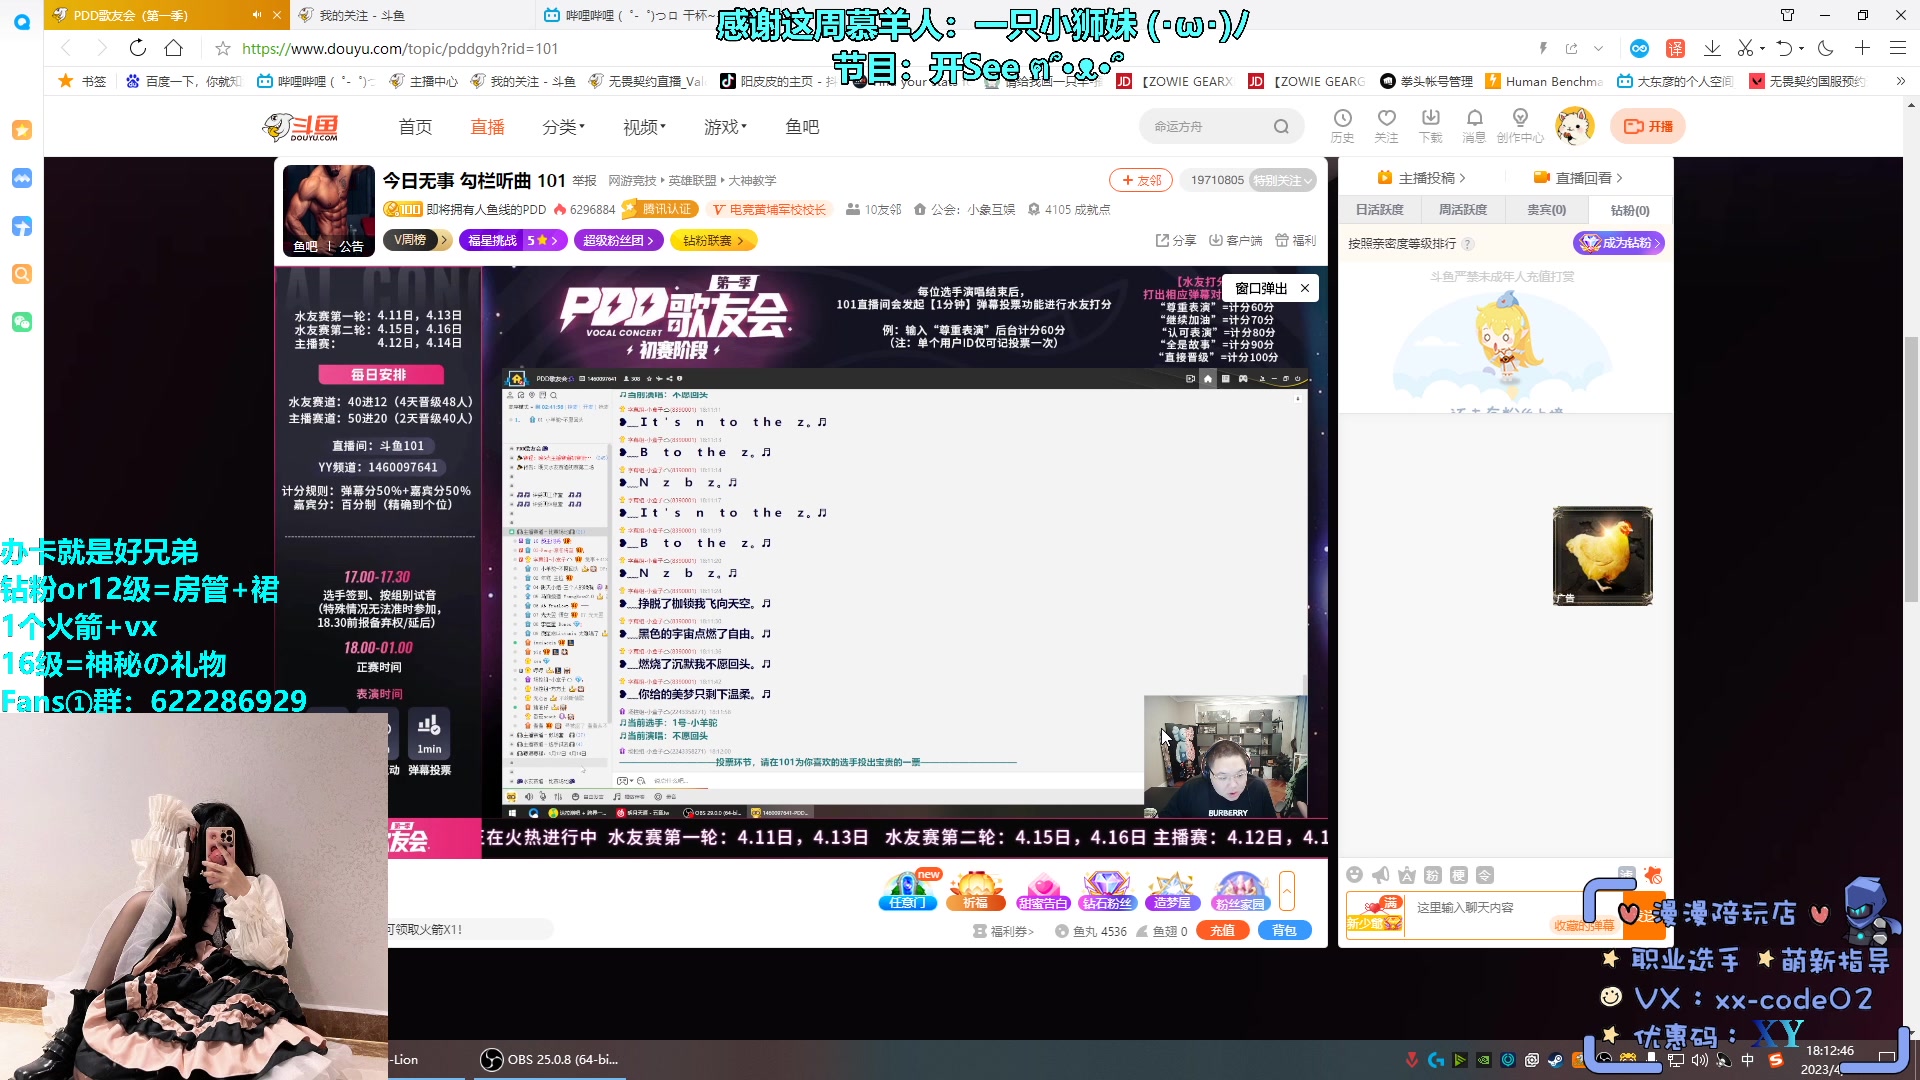
Task: Open Douyu watch history icon
Action: coord(1342,126)
